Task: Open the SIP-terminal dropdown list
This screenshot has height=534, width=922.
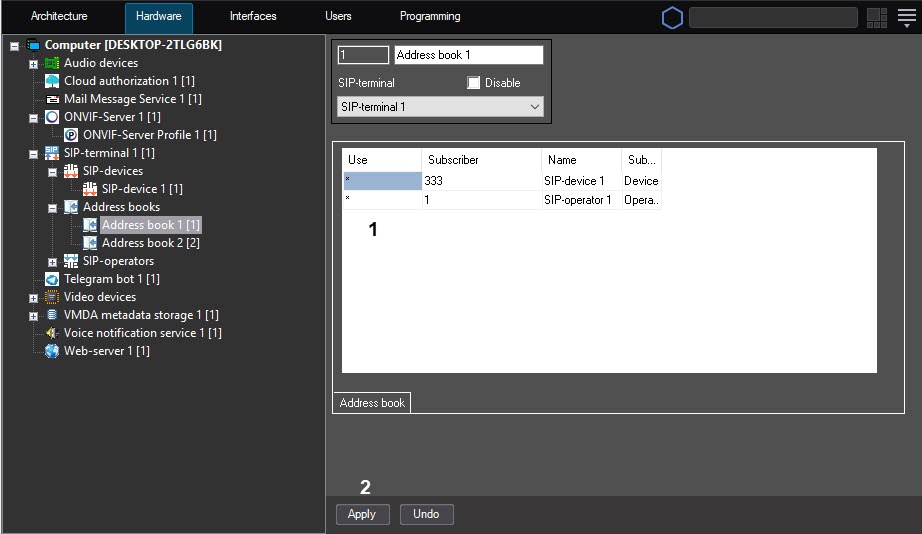Action: (440, 106)
